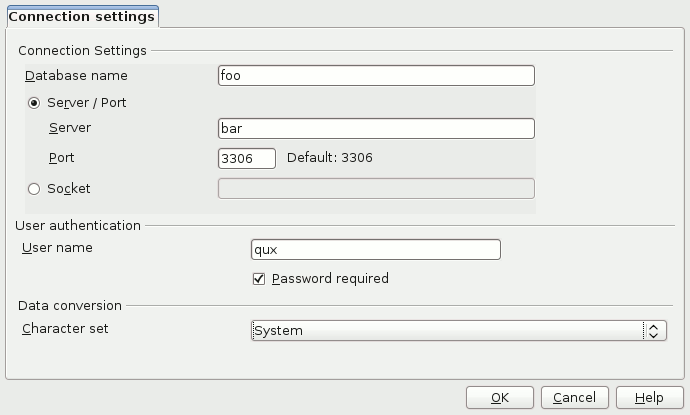Switch to the Connection settings tab
690x415 pixels.
82,17
